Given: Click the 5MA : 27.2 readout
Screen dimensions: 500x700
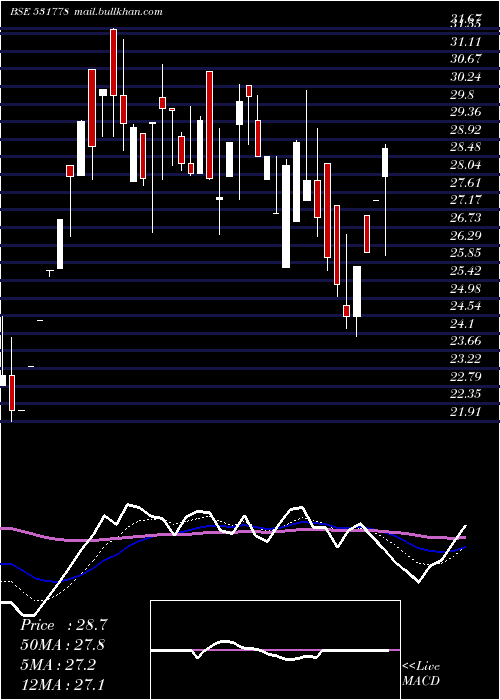Looking at the screenshot, I should 58,665.
